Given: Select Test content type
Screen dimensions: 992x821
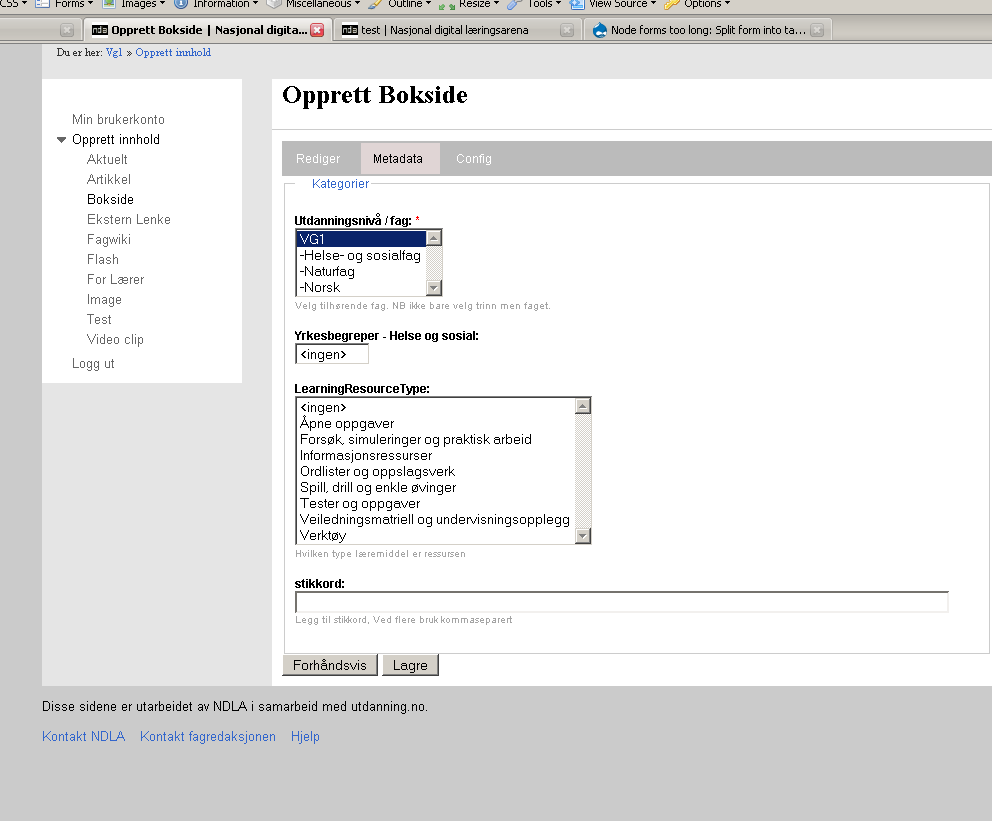Looking at the screenshot, I should point(99,319).
